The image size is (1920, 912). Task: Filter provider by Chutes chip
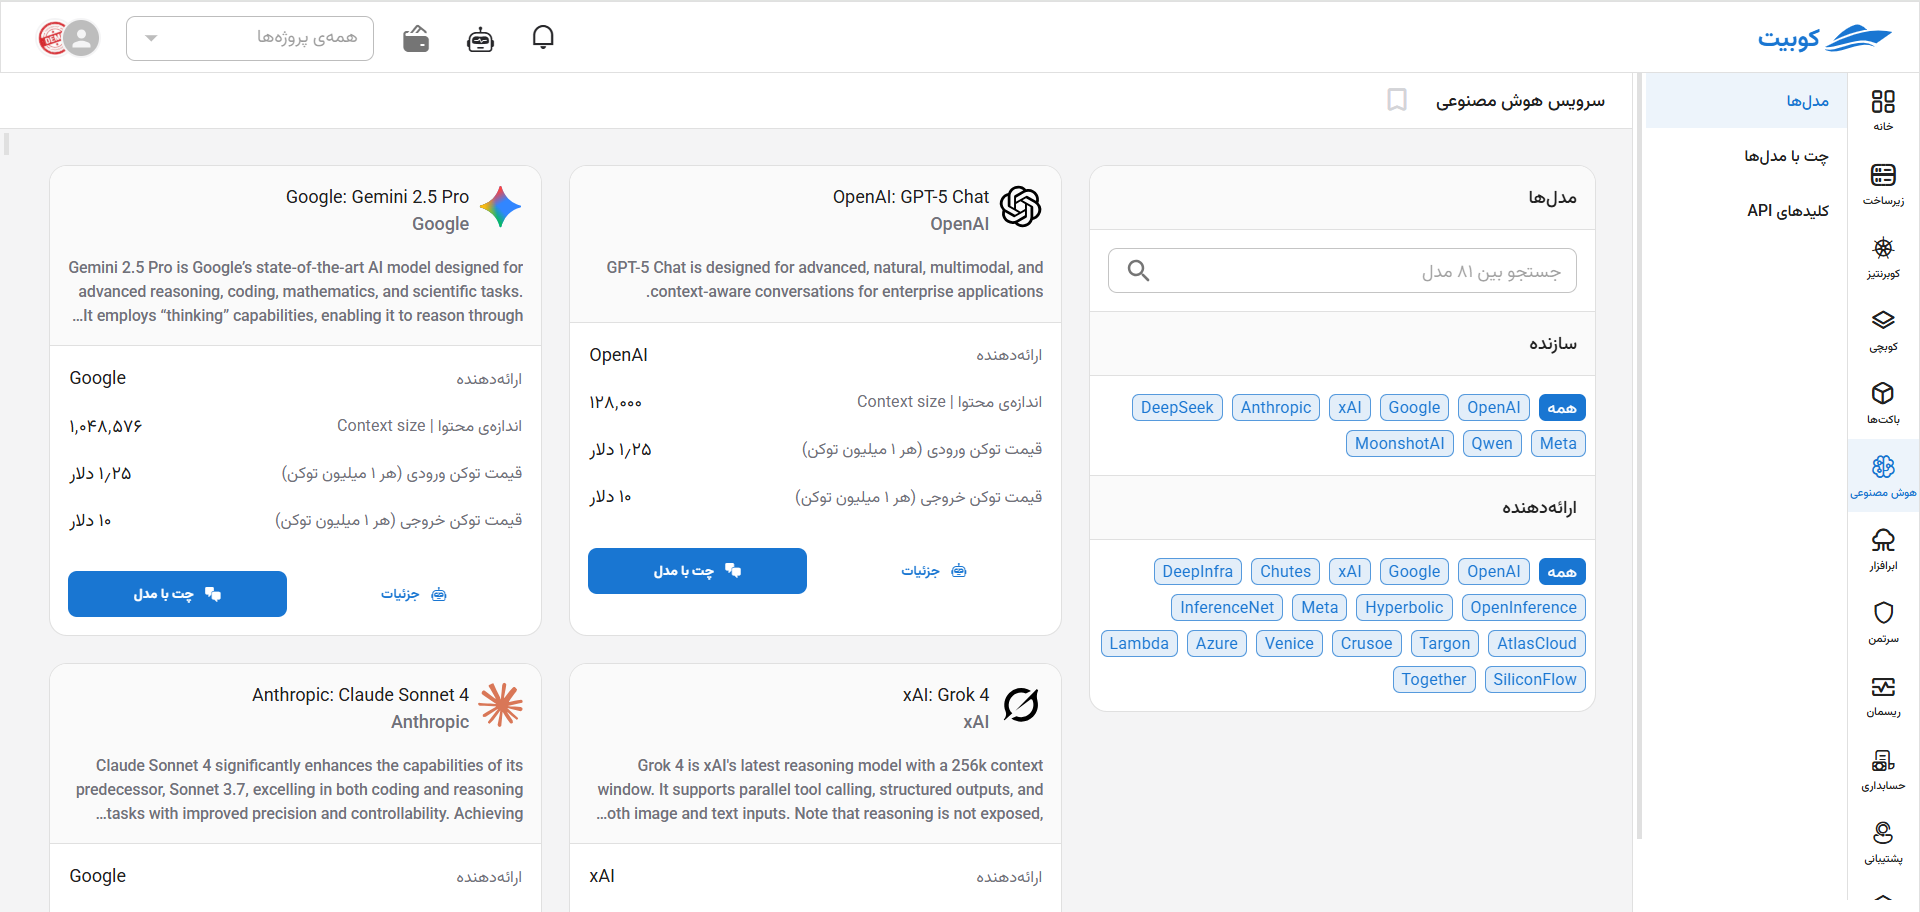click(x=1285, y=571)
